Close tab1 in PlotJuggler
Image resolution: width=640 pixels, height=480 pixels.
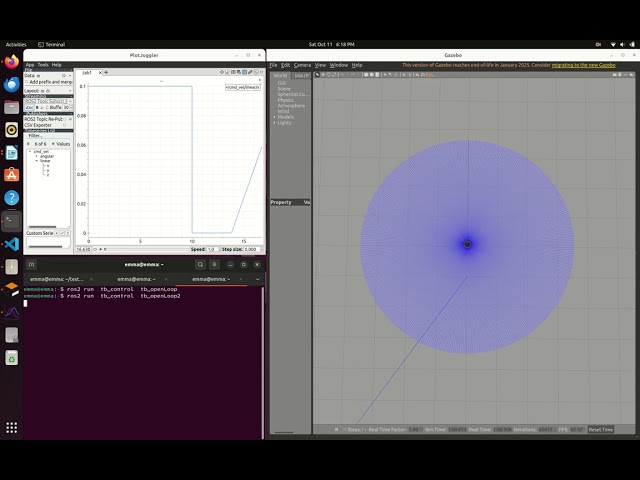click(x=100, y=73)
